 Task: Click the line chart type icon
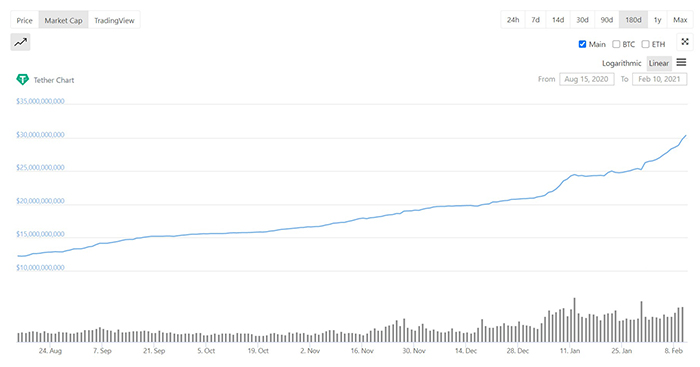pyautogui.click(x=20, y=42)
